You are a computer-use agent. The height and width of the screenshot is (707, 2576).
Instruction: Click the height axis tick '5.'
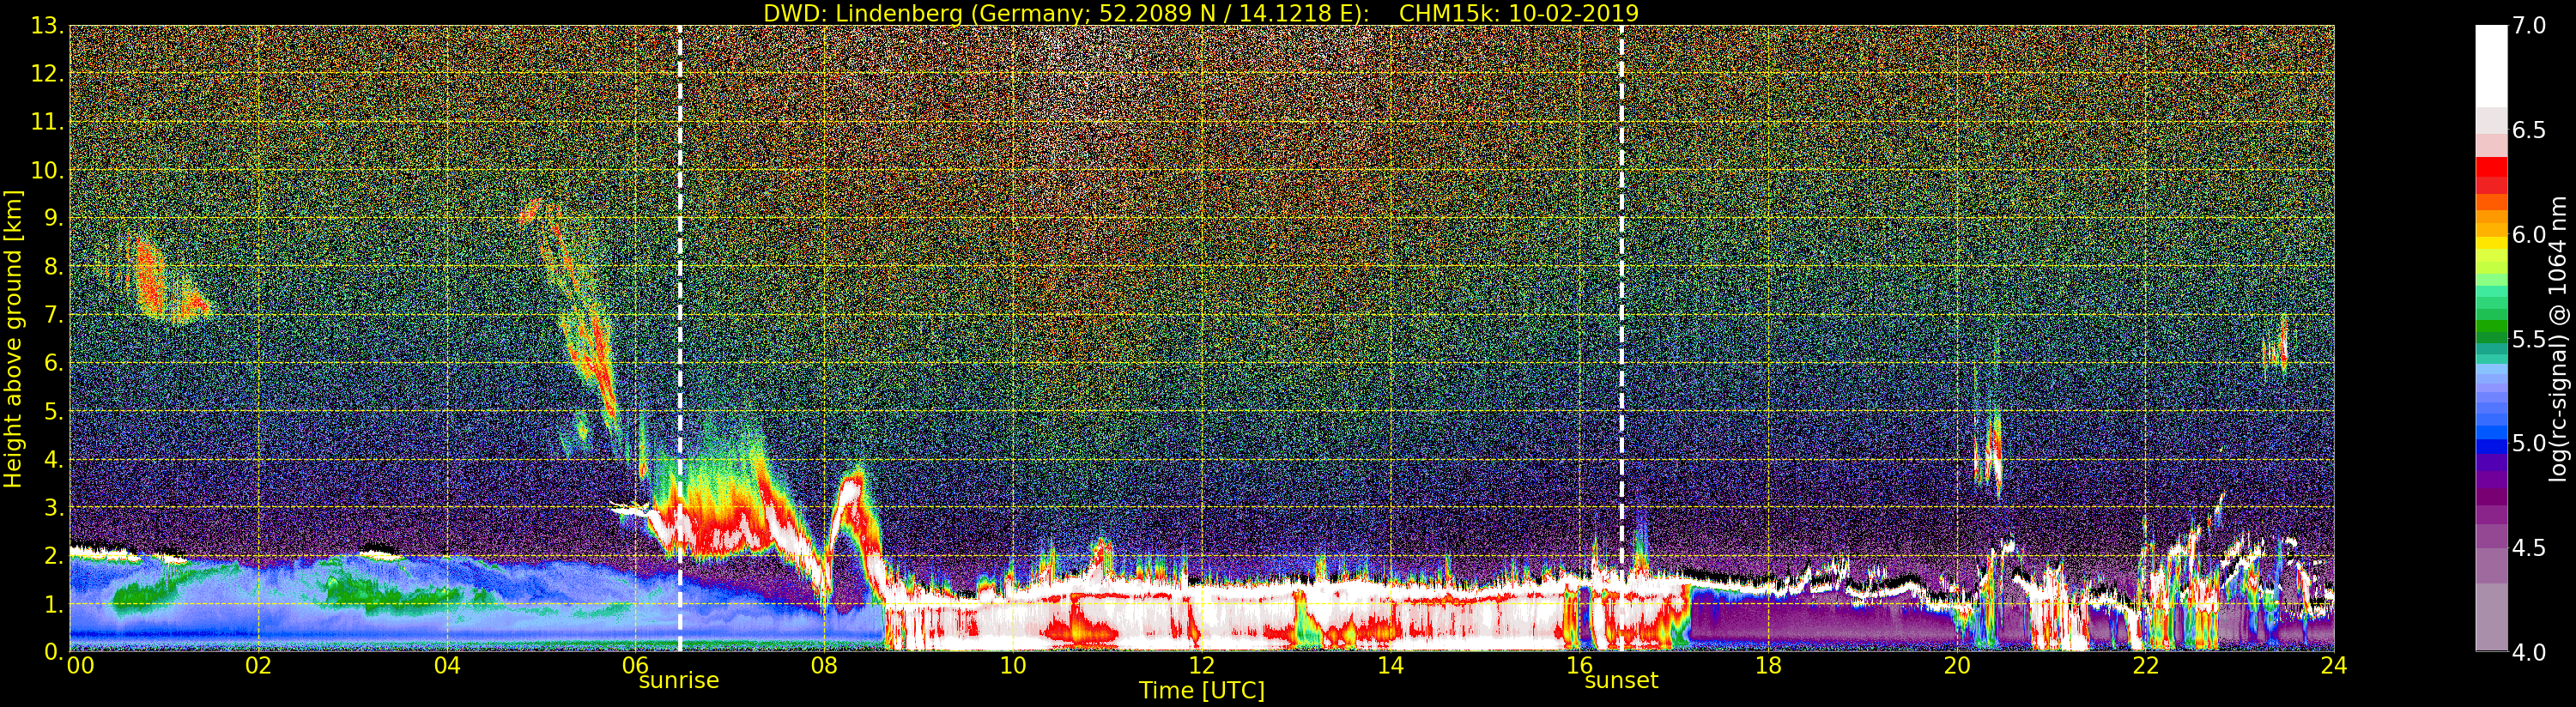53,411
